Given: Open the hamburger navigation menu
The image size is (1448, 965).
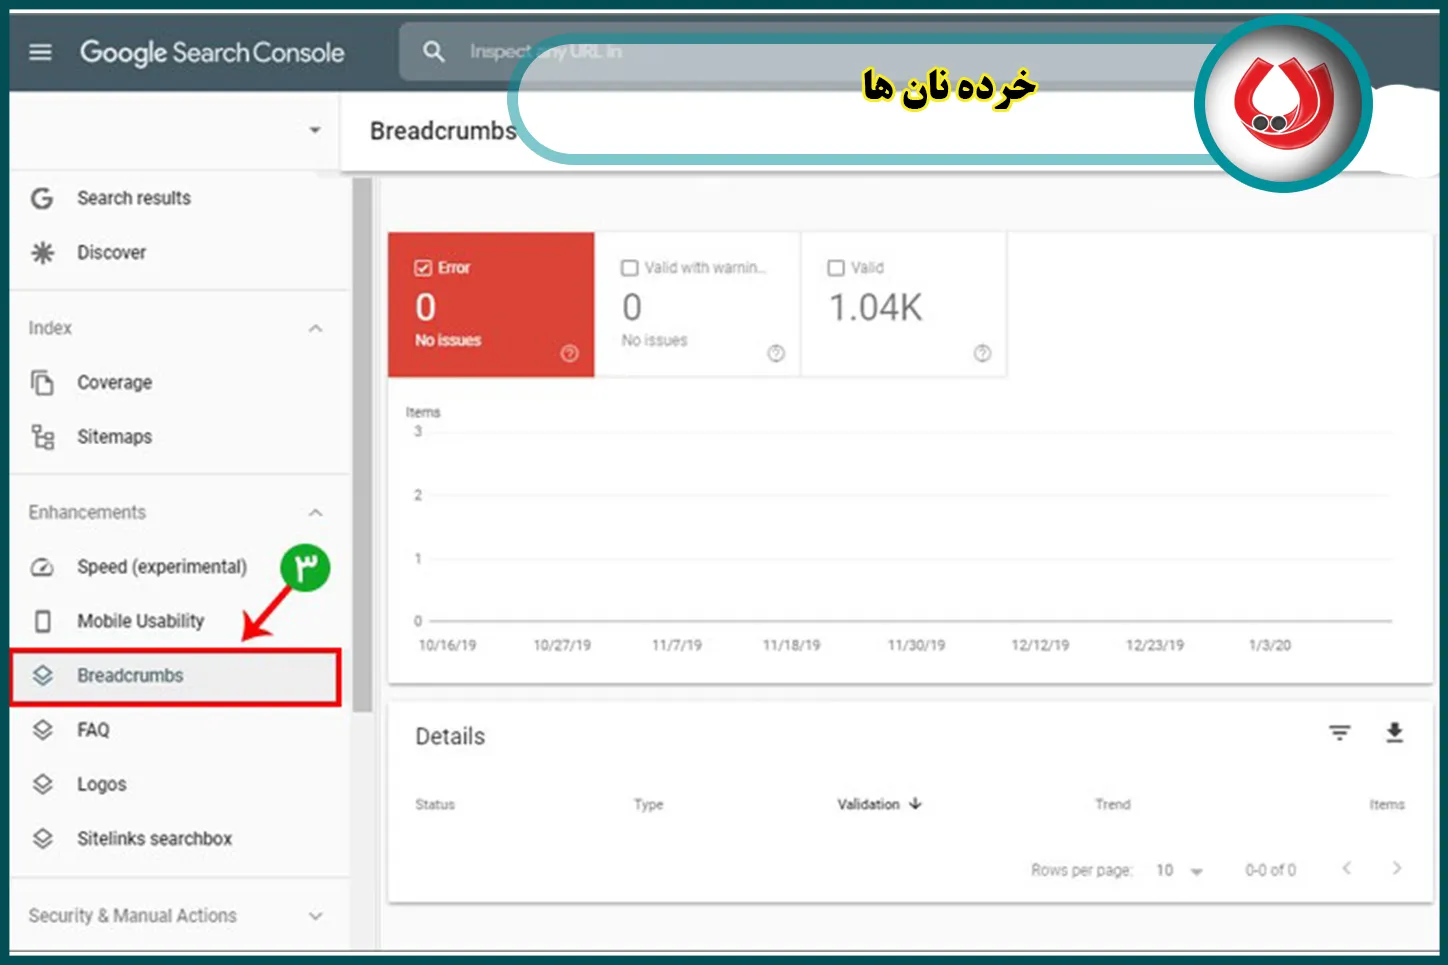Looking at the screenshot, I should pyautogui.click(x=41, y=52).
